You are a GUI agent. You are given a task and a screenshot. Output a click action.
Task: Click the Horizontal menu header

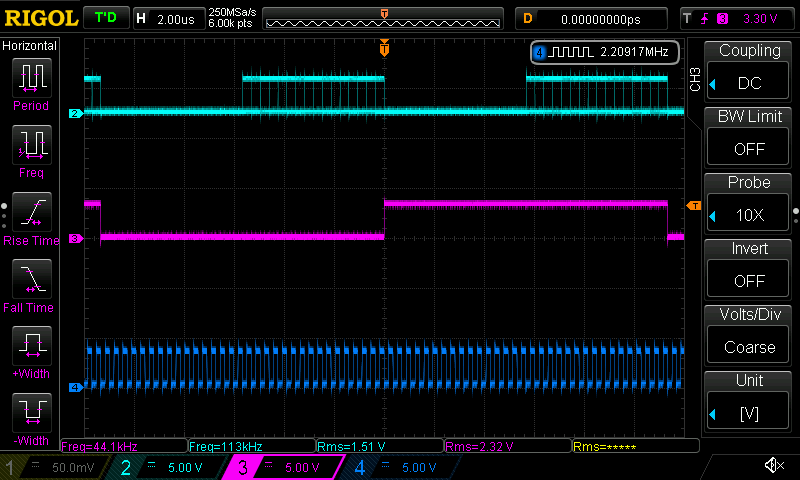tap(30, 46)
